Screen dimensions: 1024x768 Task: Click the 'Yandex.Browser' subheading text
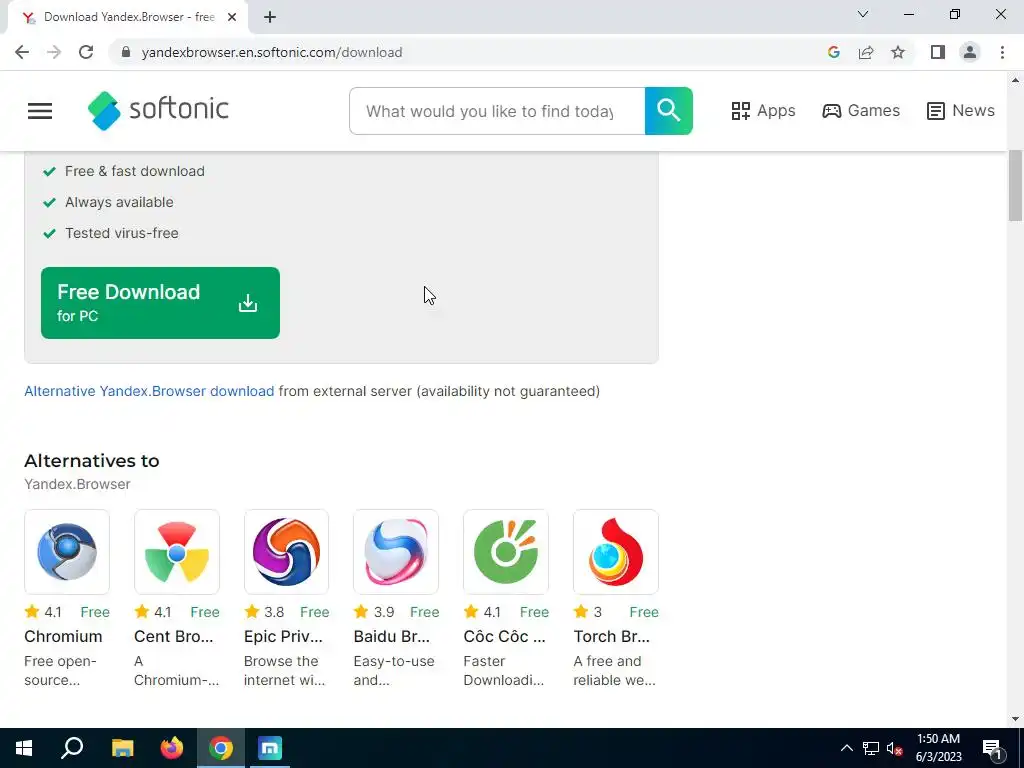[77, 485]
